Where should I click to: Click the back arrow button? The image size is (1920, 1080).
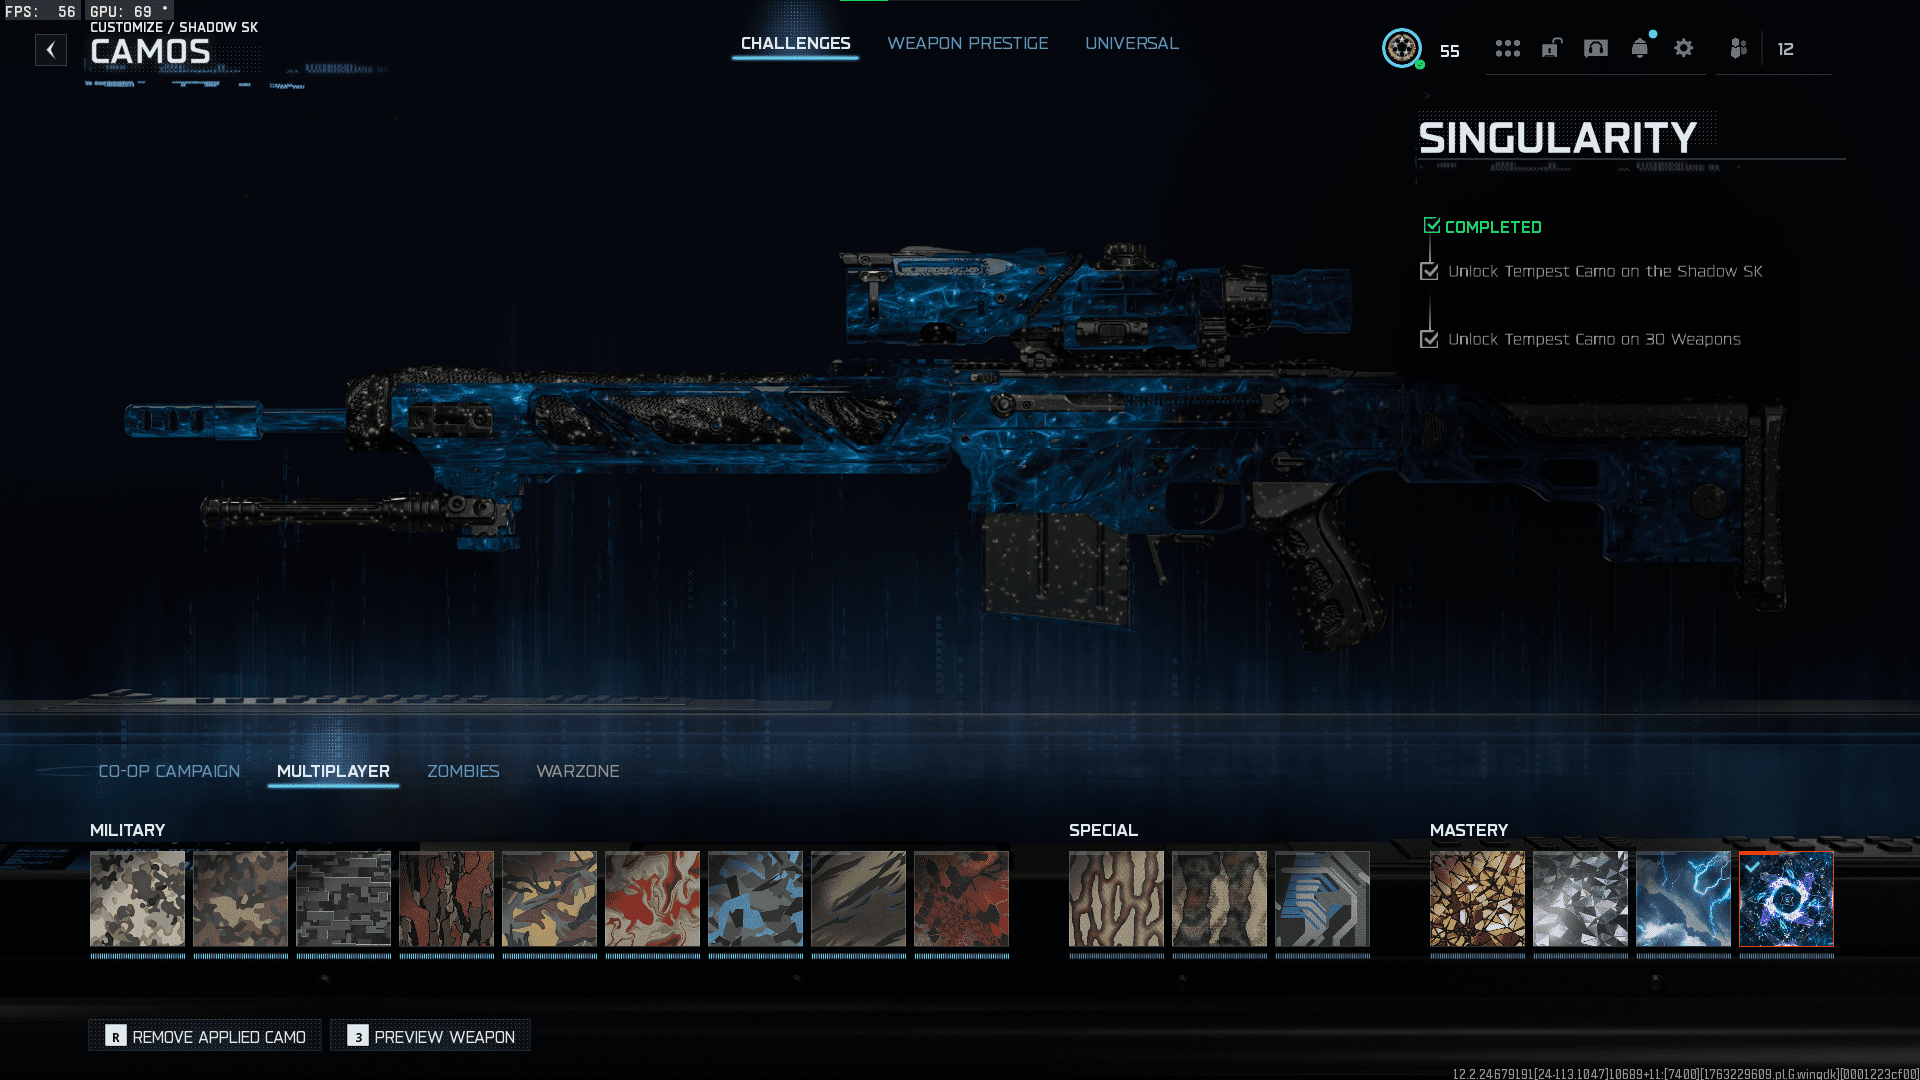tap(51, 50)
